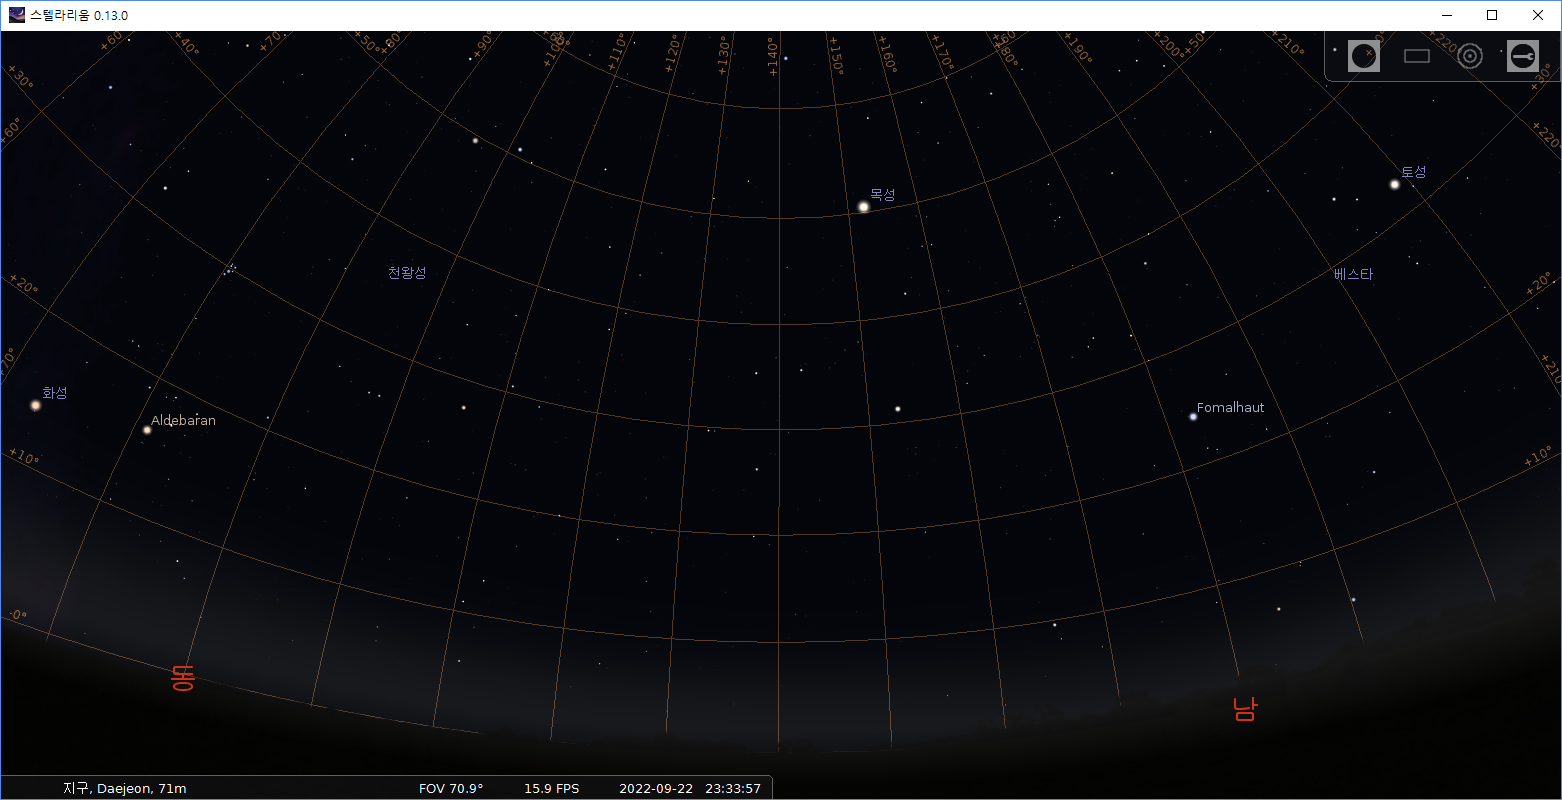Toggle the Telrad sight icon
The image size is (1562, 800).
click(1469, 56)
